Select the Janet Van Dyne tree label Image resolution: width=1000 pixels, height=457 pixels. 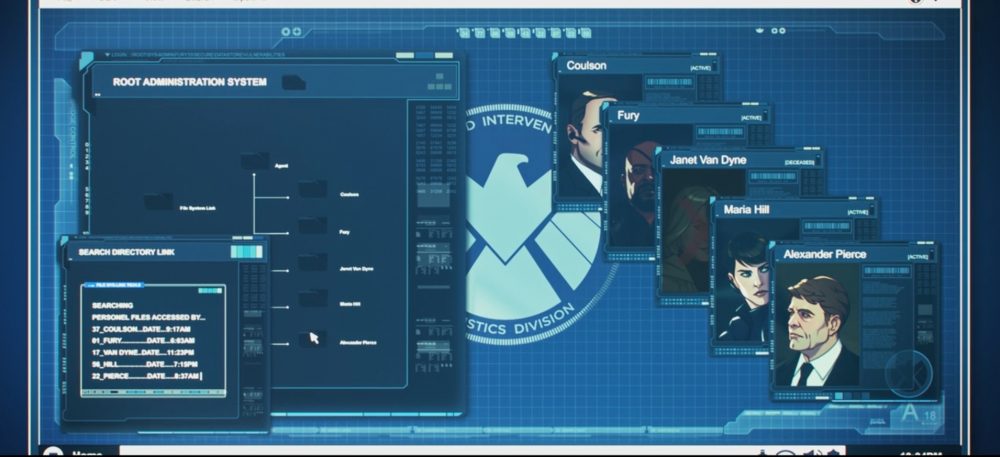click(x=357, y=269)
